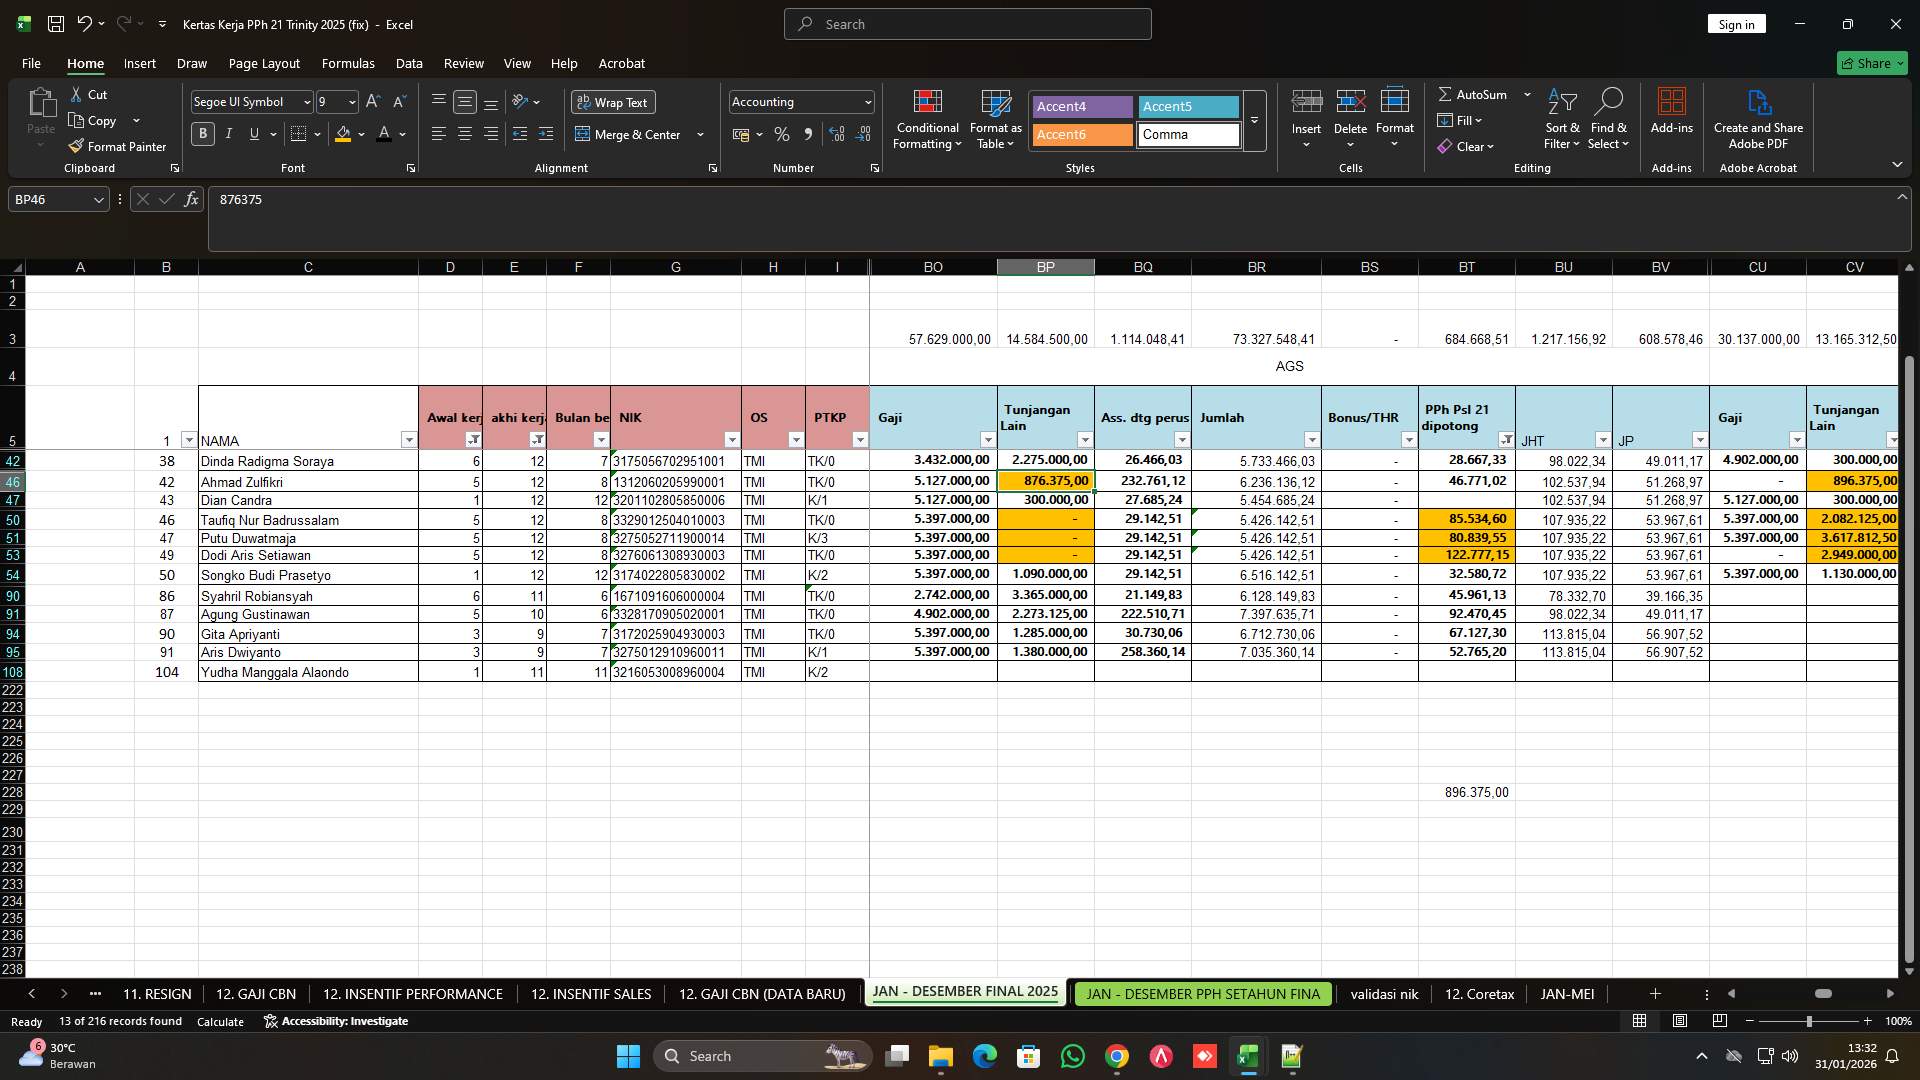Screen dimensions: 1920x1080
Task: Toggle Underline formatting
Action: (253, 133)
